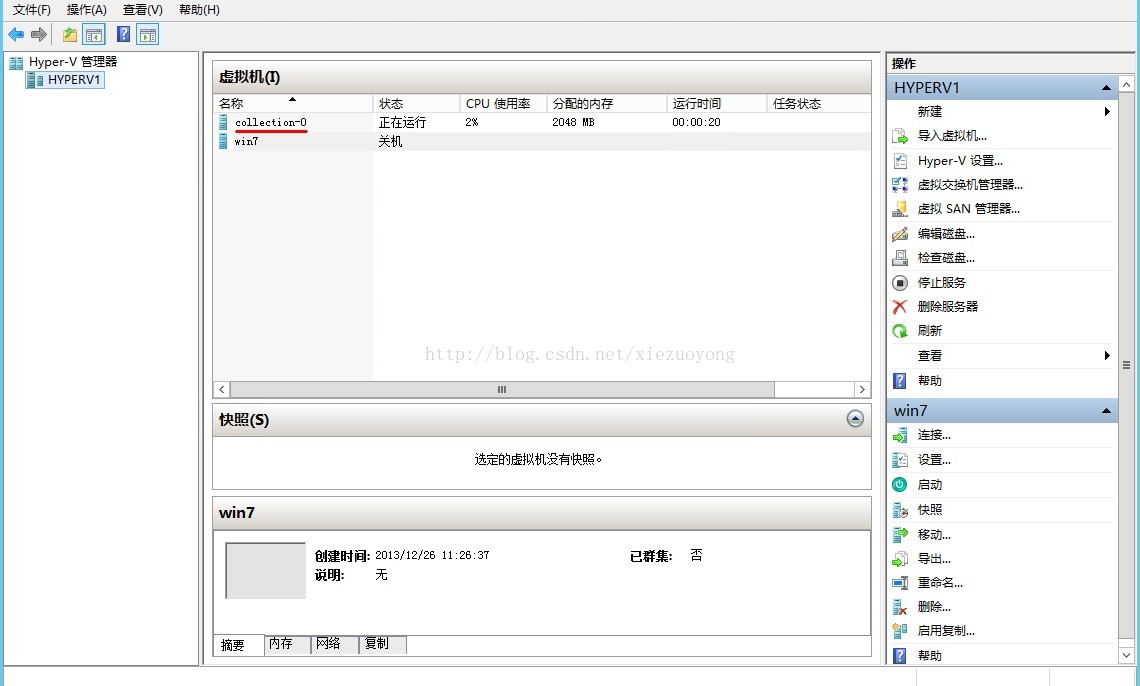
Task: Click the Hyper-V 管理器 tree icon
Action: tap(16, 62)
